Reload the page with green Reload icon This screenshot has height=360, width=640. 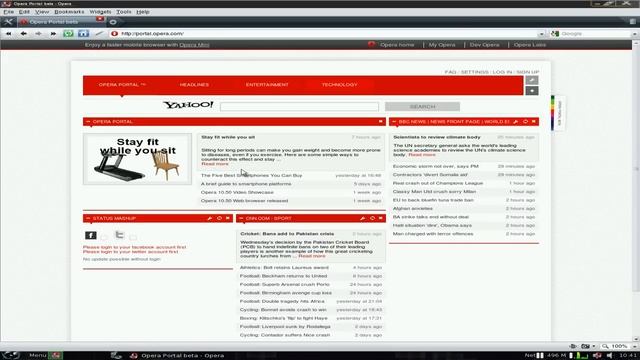click(68, 33)
